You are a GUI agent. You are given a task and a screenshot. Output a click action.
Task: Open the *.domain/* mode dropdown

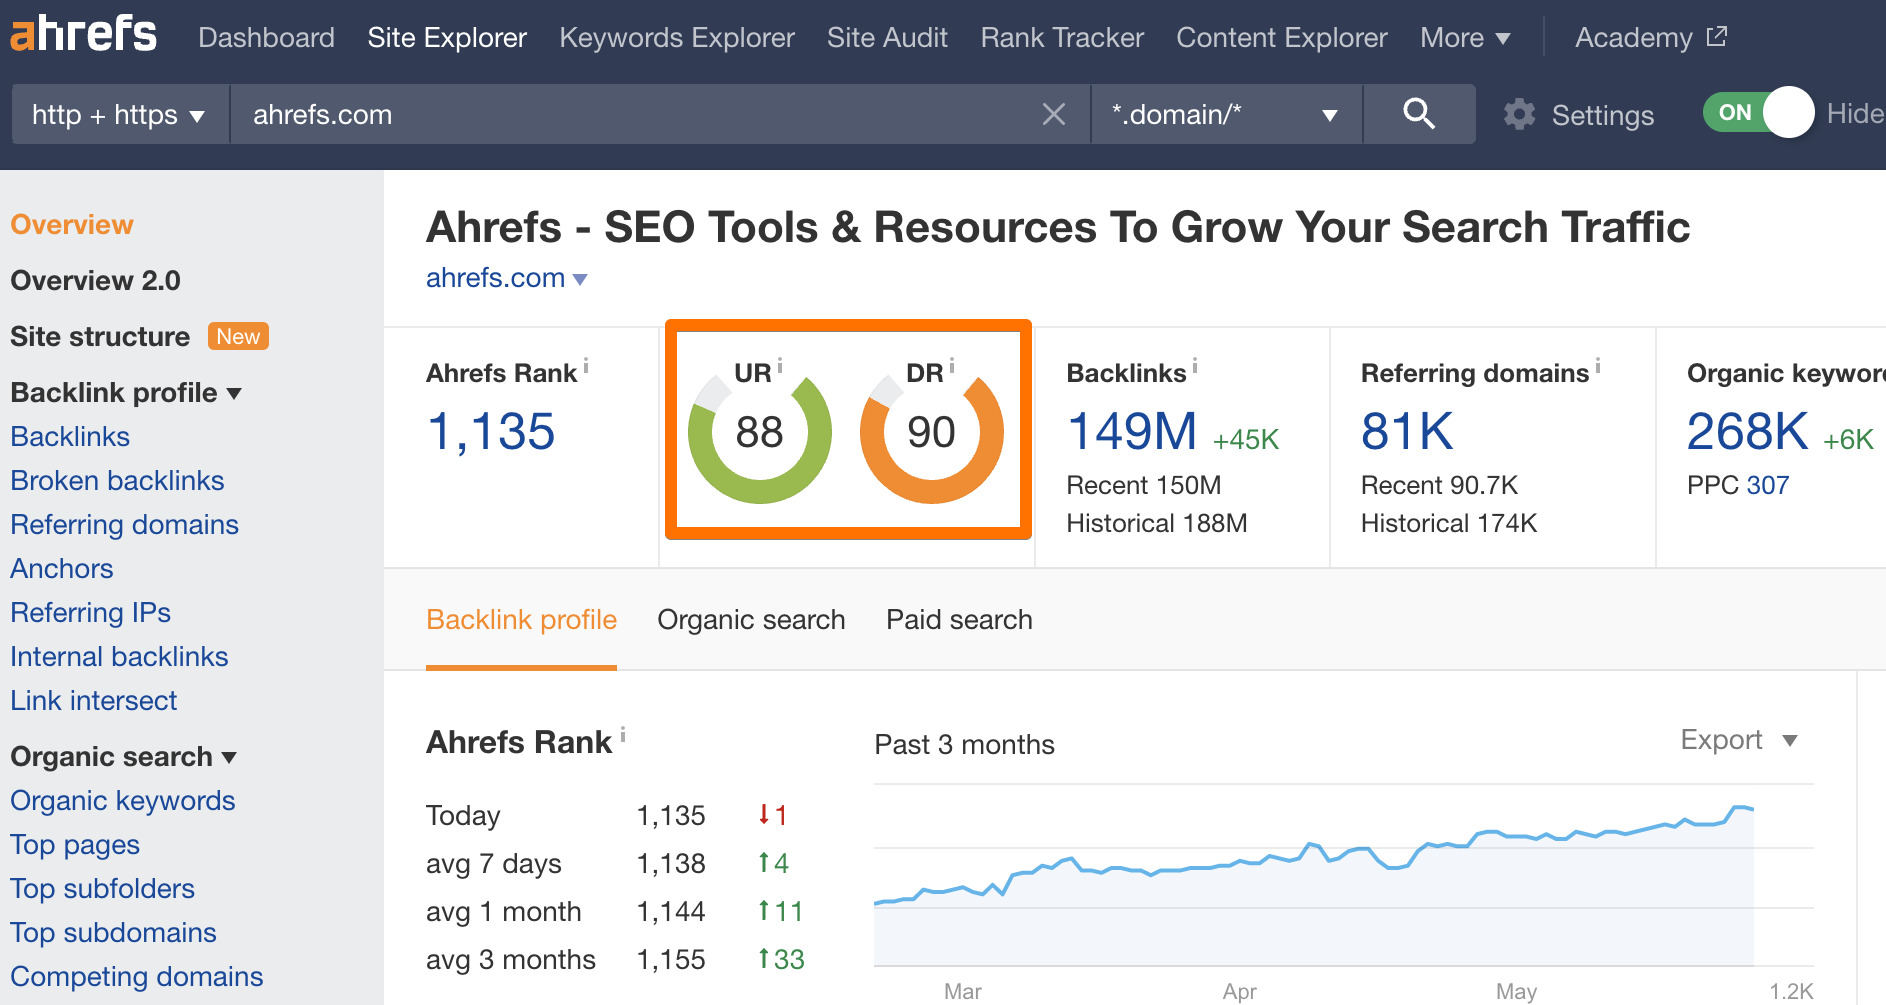coord(1225,114)
